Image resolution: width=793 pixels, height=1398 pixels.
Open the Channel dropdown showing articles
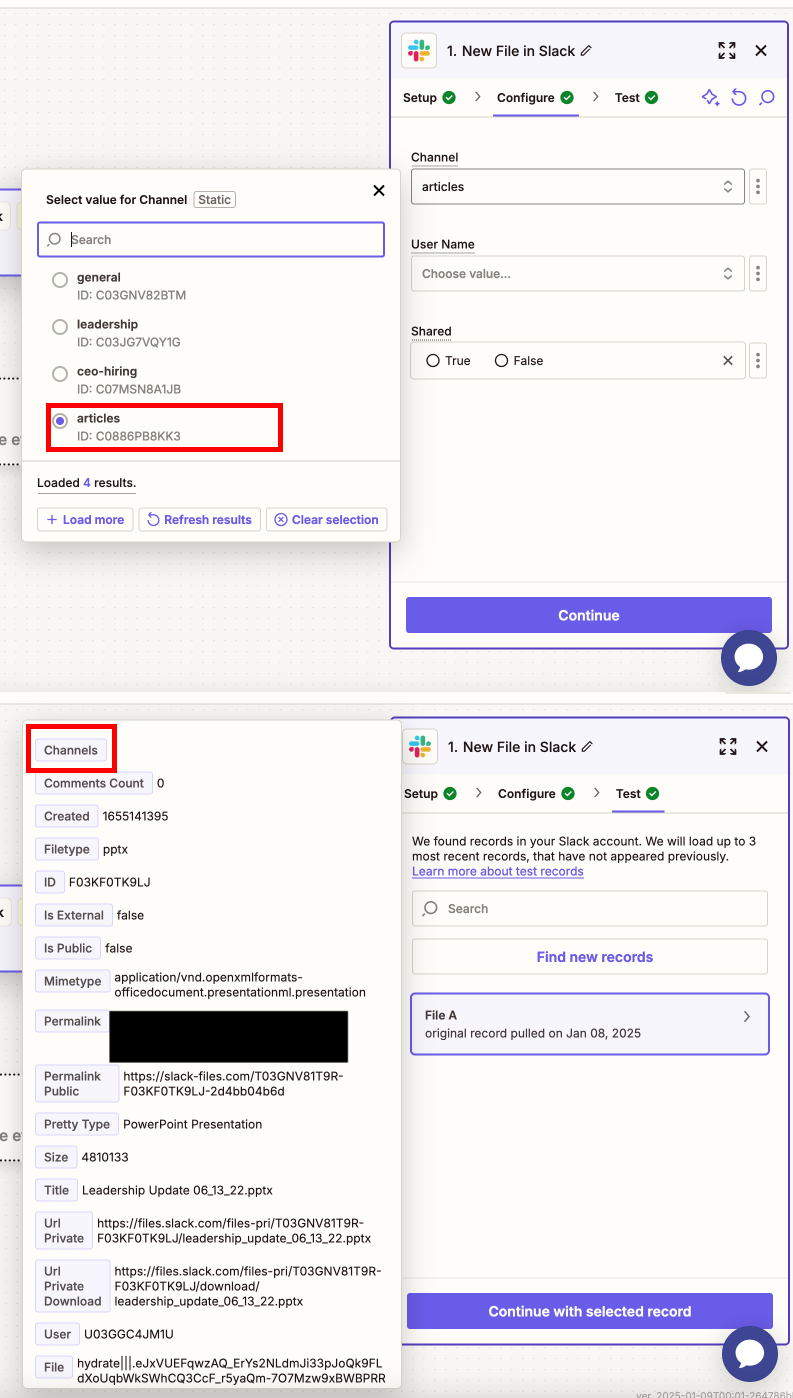[578, 187]
